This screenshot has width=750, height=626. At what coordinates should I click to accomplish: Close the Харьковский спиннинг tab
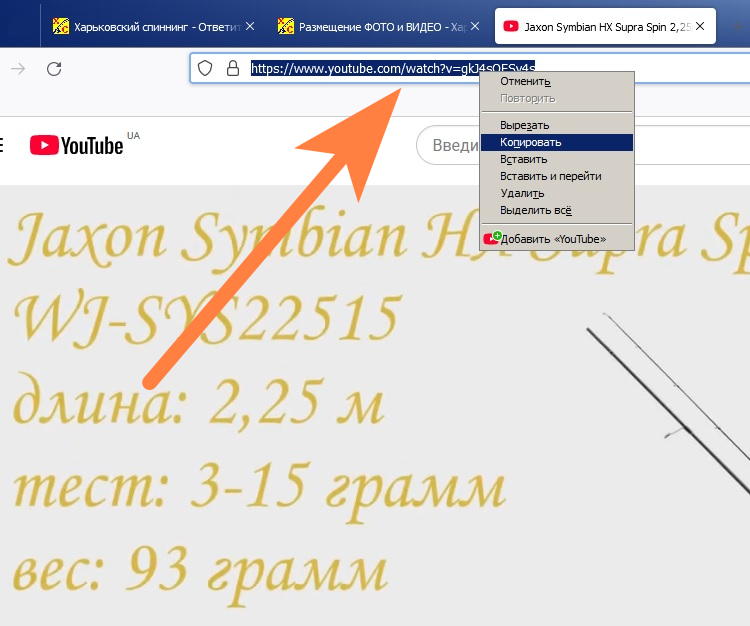(250, 26)
